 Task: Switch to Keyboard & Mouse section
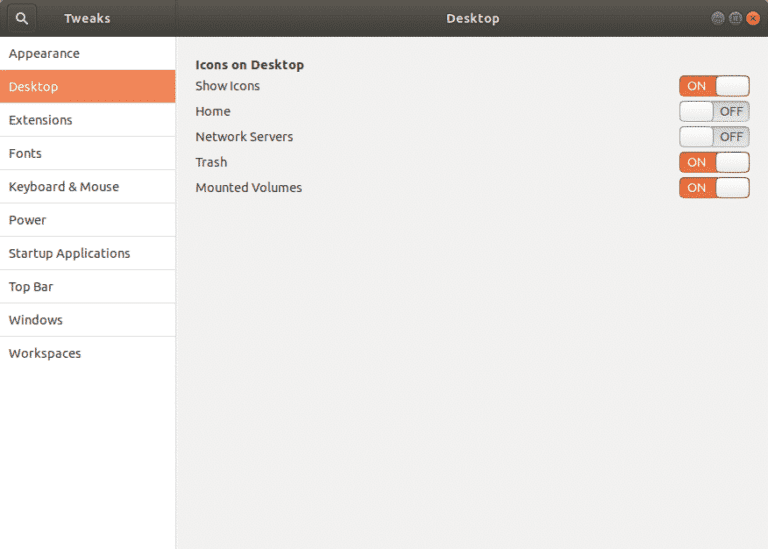pos(88,187)
